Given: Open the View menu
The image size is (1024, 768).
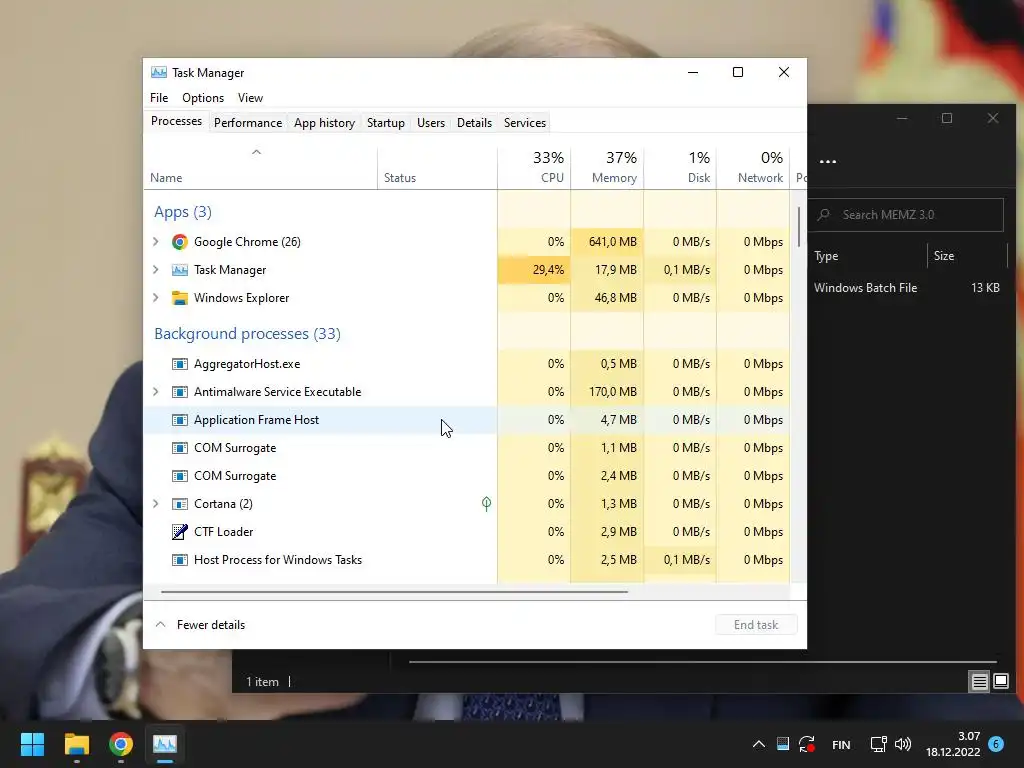Looking at the screenshot, I should [250, 98].
